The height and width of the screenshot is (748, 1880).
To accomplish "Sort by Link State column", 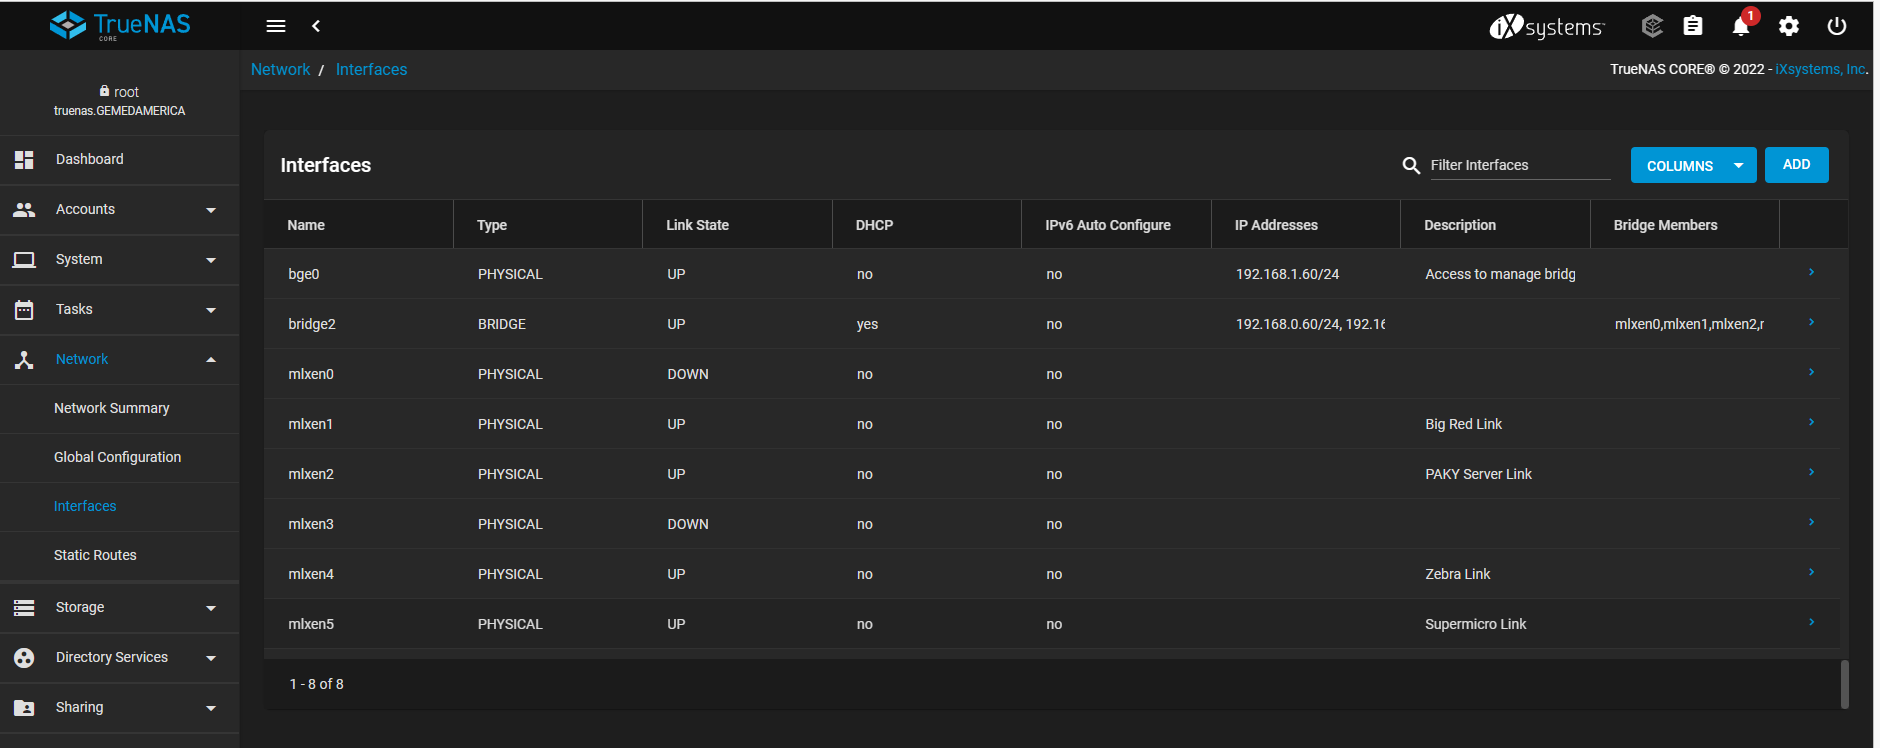I will click(x=697, y=225).
